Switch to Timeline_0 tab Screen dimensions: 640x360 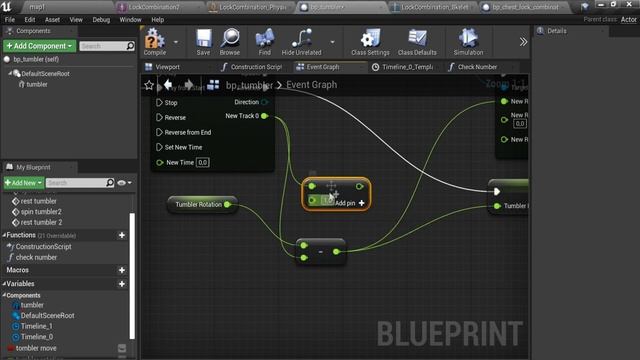coord(407,67)
